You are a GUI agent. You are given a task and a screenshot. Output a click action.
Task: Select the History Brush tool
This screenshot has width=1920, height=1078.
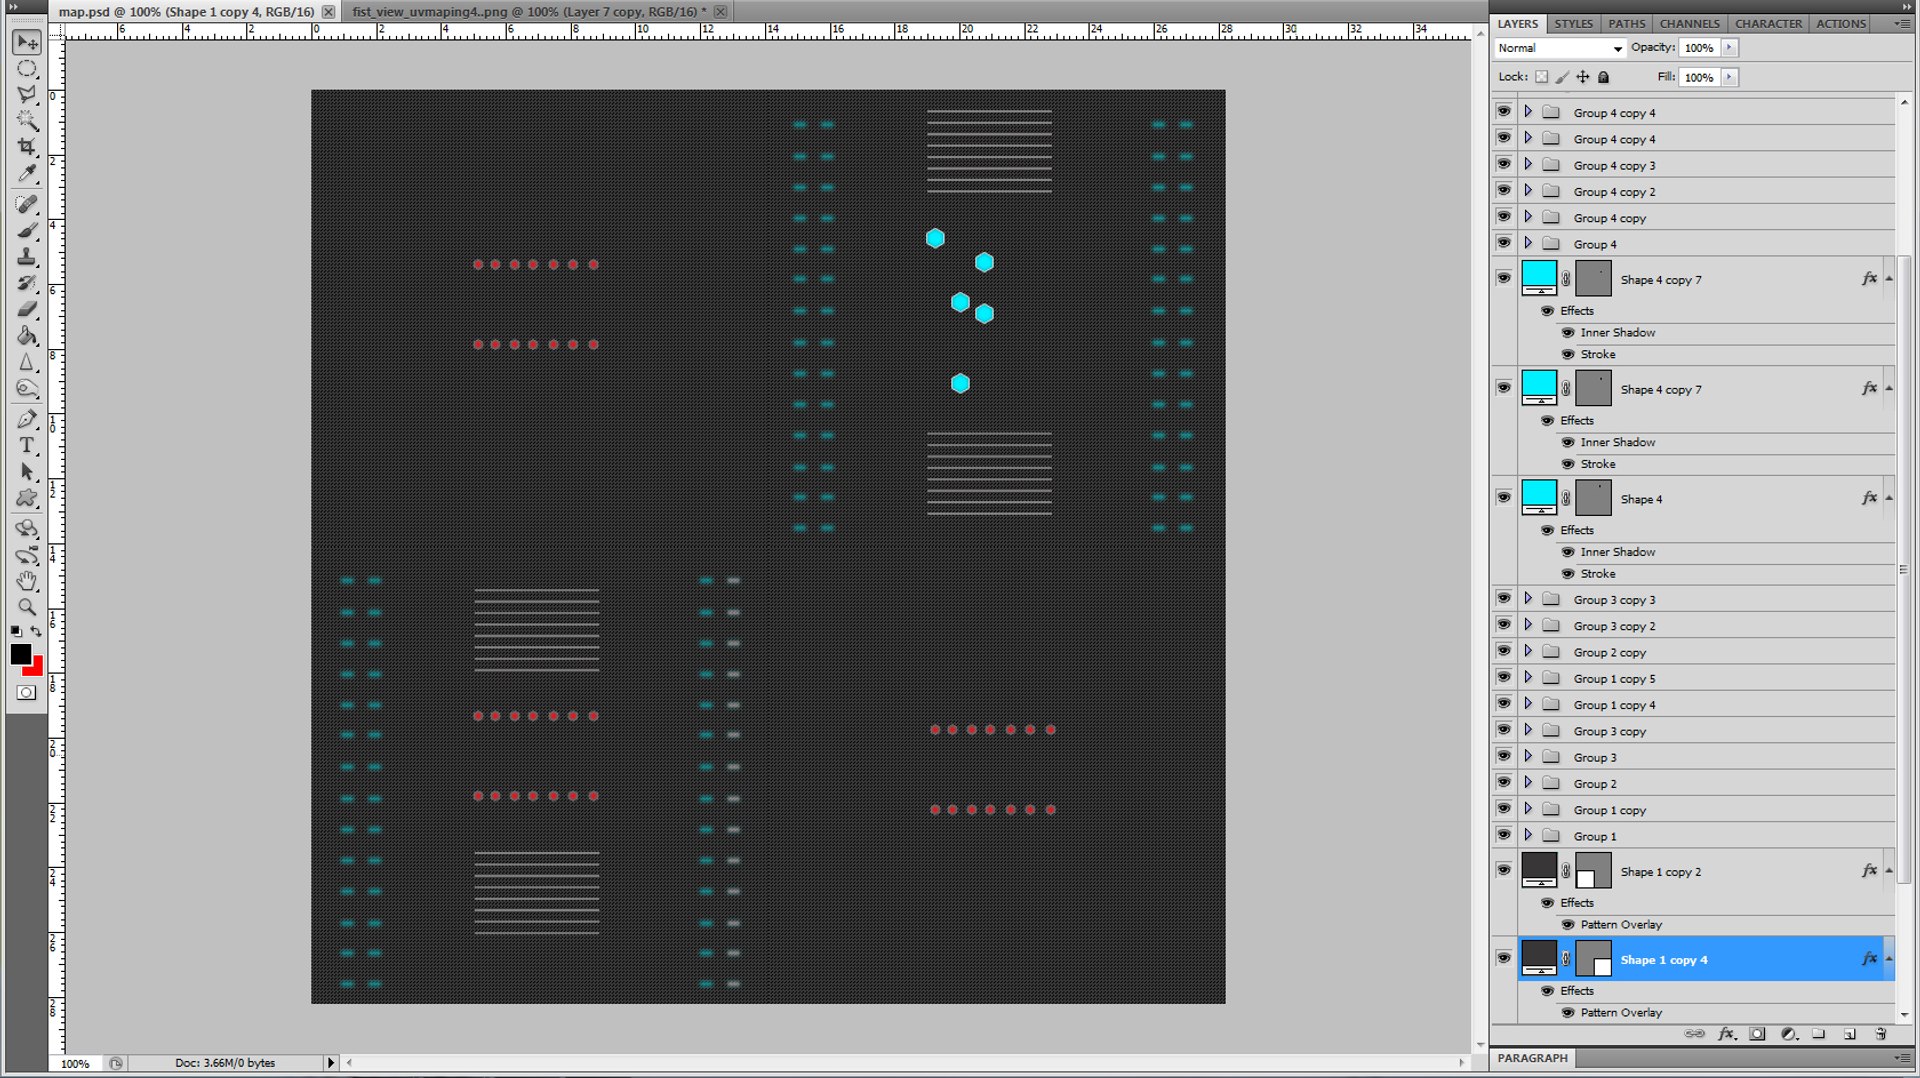click(27, 283)
